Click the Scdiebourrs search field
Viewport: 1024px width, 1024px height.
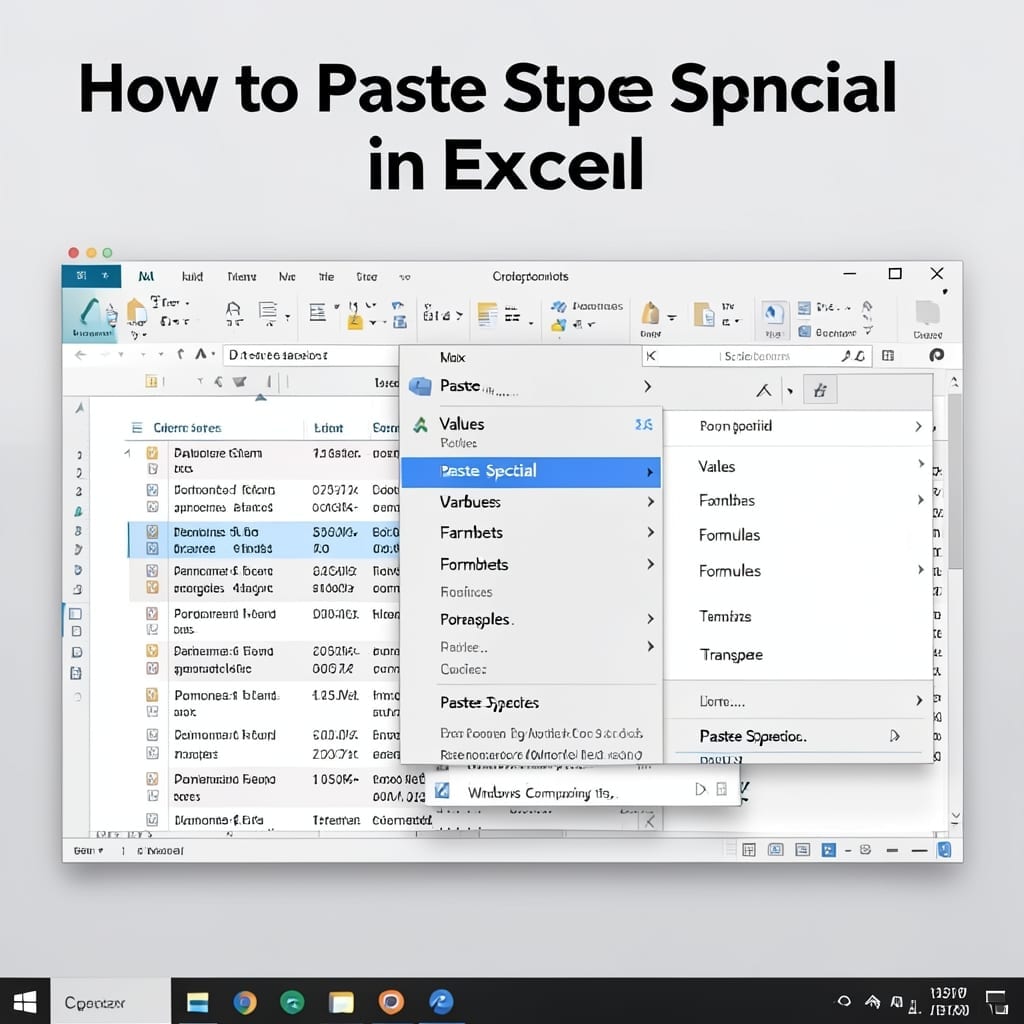[x=756, y=356]
